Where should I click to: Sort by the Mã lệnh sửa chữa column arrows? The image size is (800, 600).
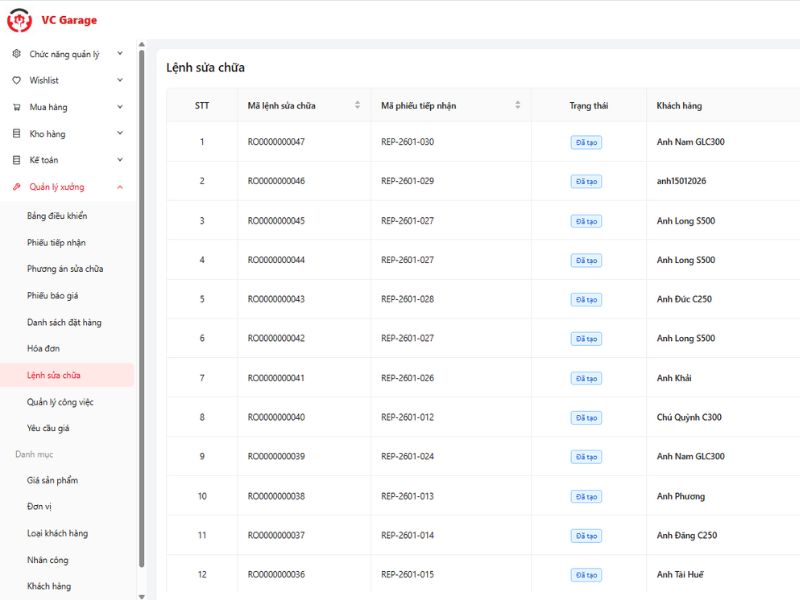click(x=357, y=105)
